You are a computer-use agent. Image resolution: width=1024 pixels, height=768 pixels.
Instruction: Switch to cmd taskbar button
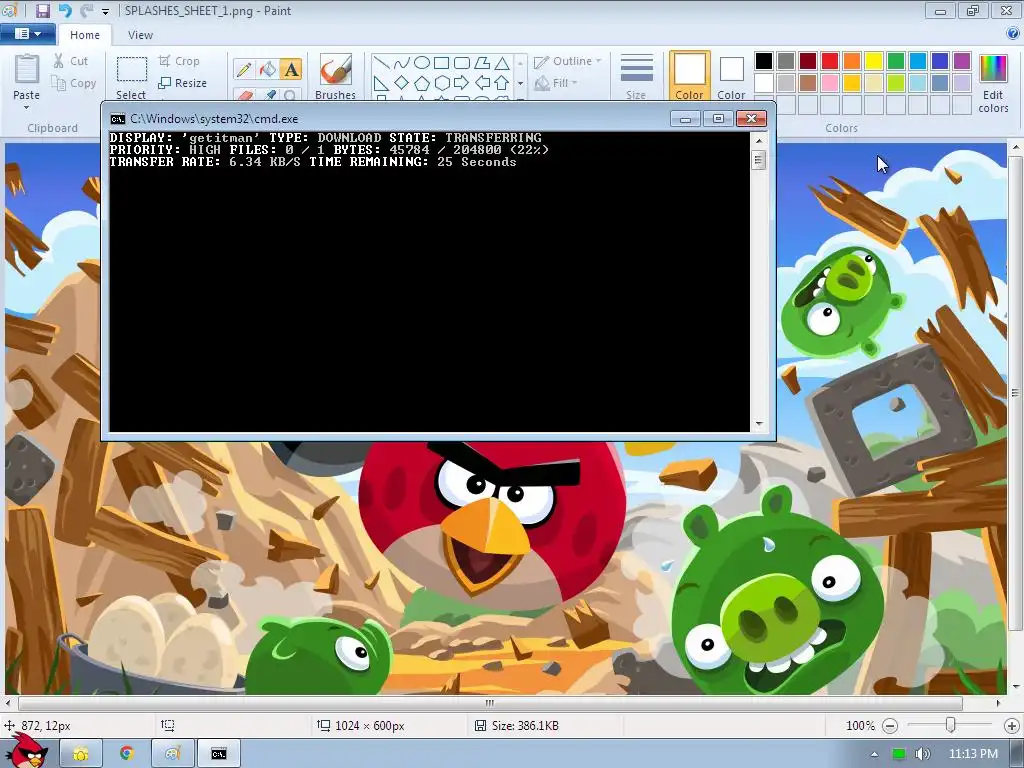point(219,754)
